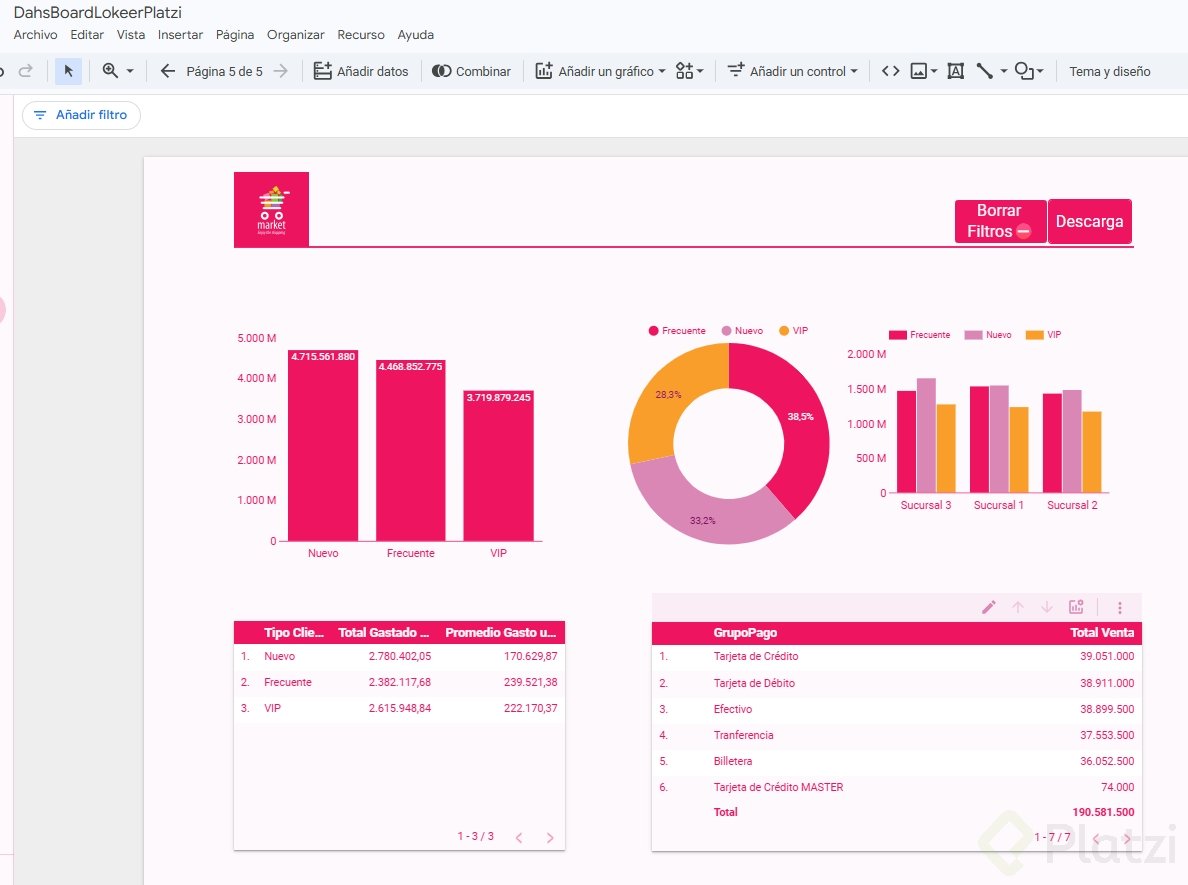This screenshot has width=1188, height=885.
Task: Click sort descending down arrow icon on table
Action: pos(1046,607)
